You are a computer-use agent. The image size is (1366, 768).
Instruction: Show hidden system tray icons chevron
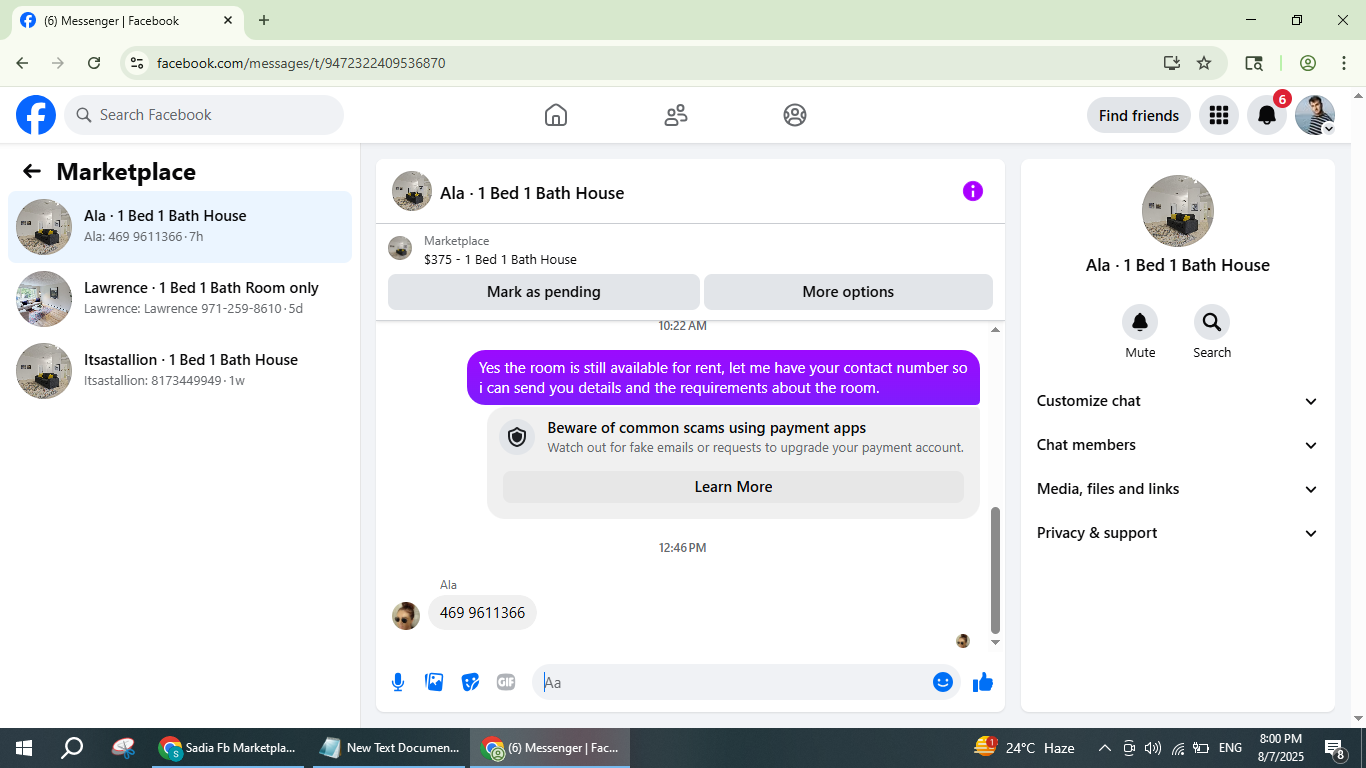pyautogui.click(x=1105, y=748)
